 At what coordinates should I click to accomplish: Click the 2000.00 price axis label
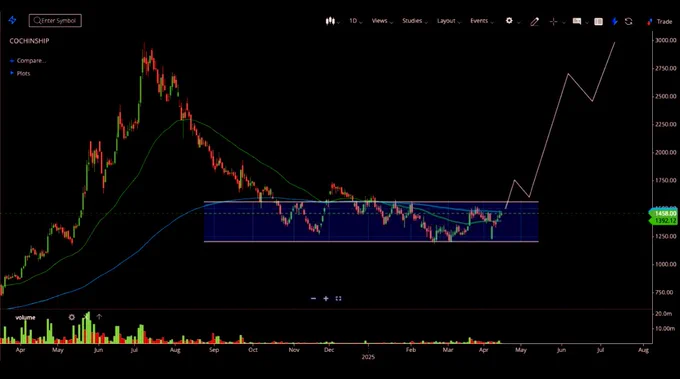(666, 152)
